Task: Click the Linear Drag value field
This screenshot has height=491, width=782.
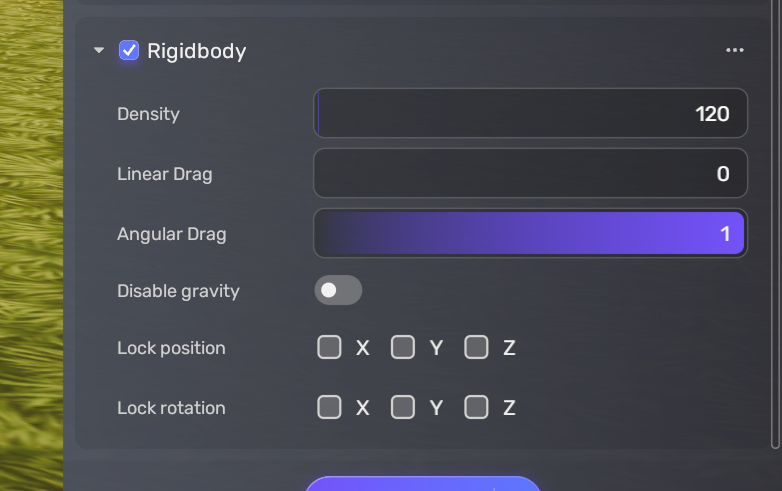Action: tap(530, 174)
